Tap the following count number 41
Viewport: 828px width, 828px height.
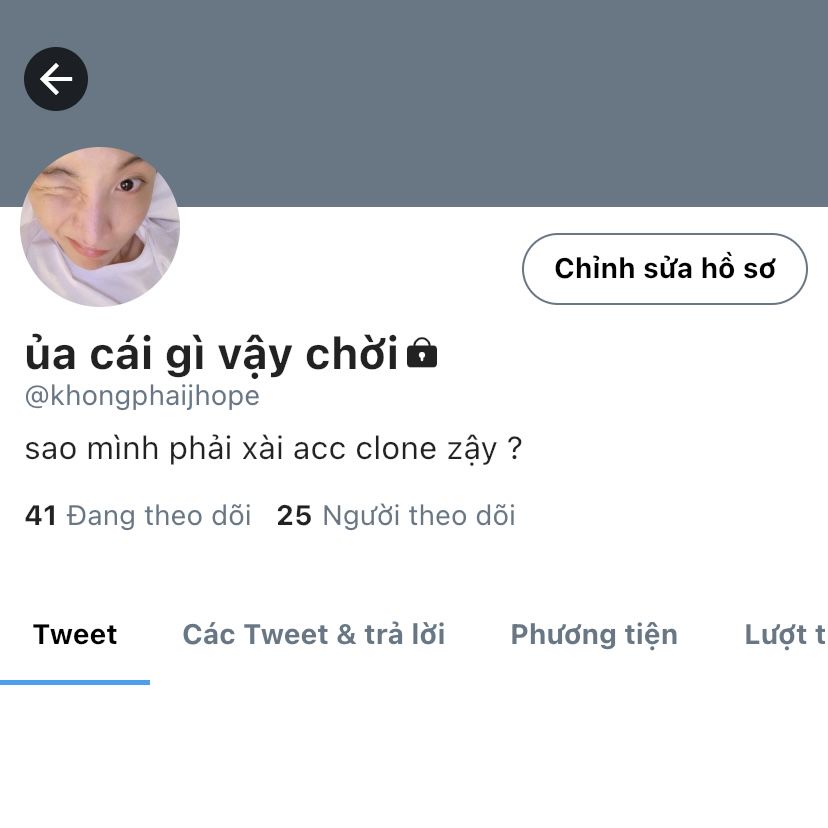click(41, 515)
